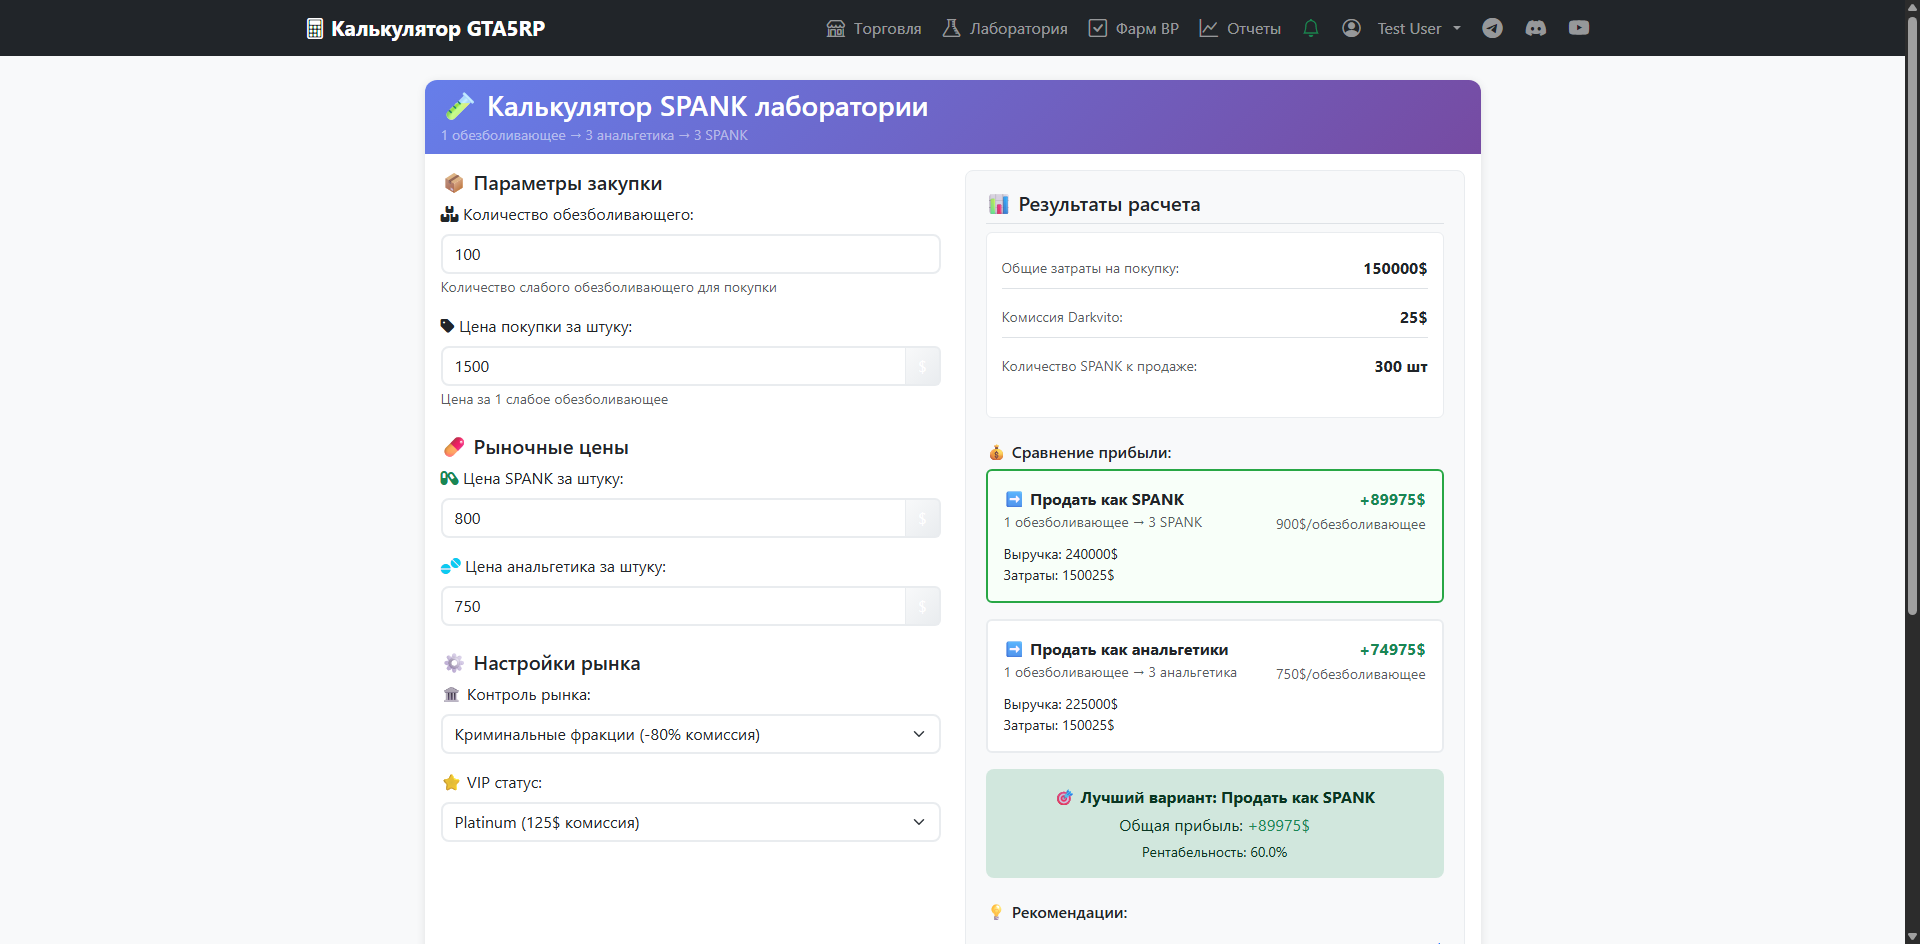The height and width of the screenshot is (944, 1920).
Task: Click the 300 шт SPANK quantity value
Action: coord(1401,366)
